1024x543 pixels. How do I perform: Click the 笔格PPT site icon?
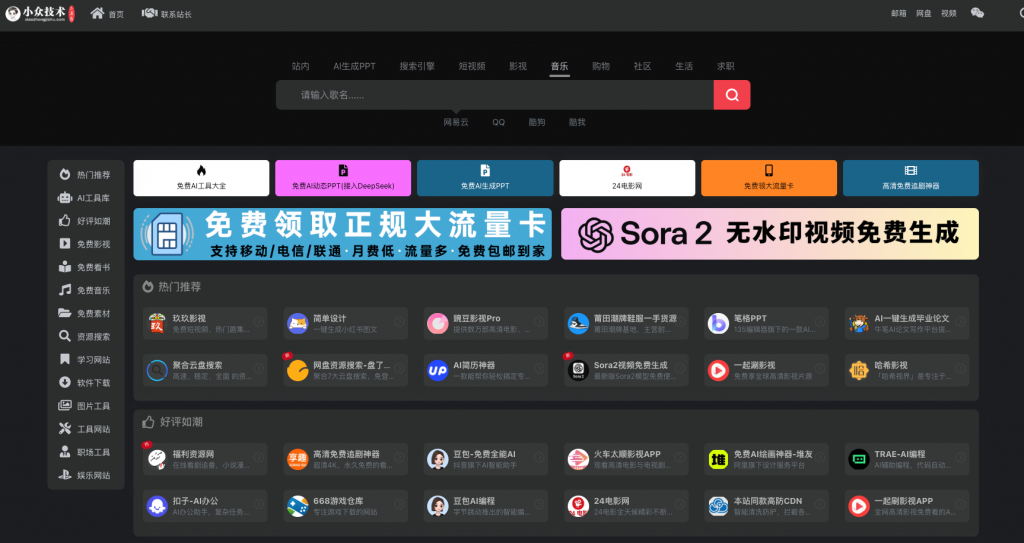718,323
